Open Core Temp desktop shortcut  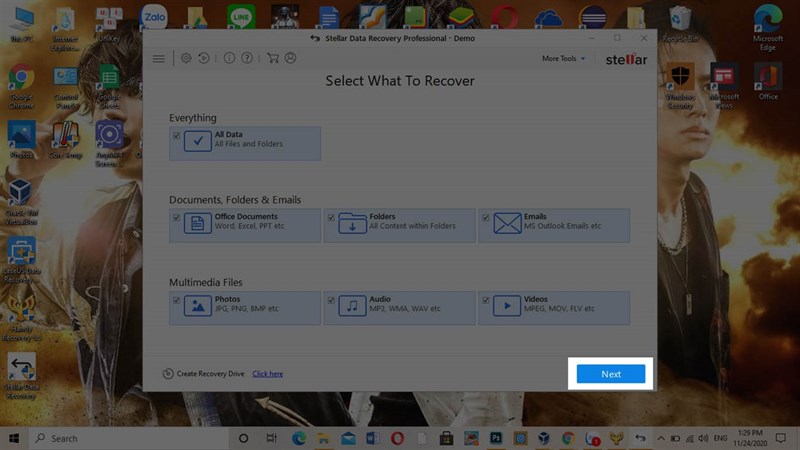pos(65,140)
